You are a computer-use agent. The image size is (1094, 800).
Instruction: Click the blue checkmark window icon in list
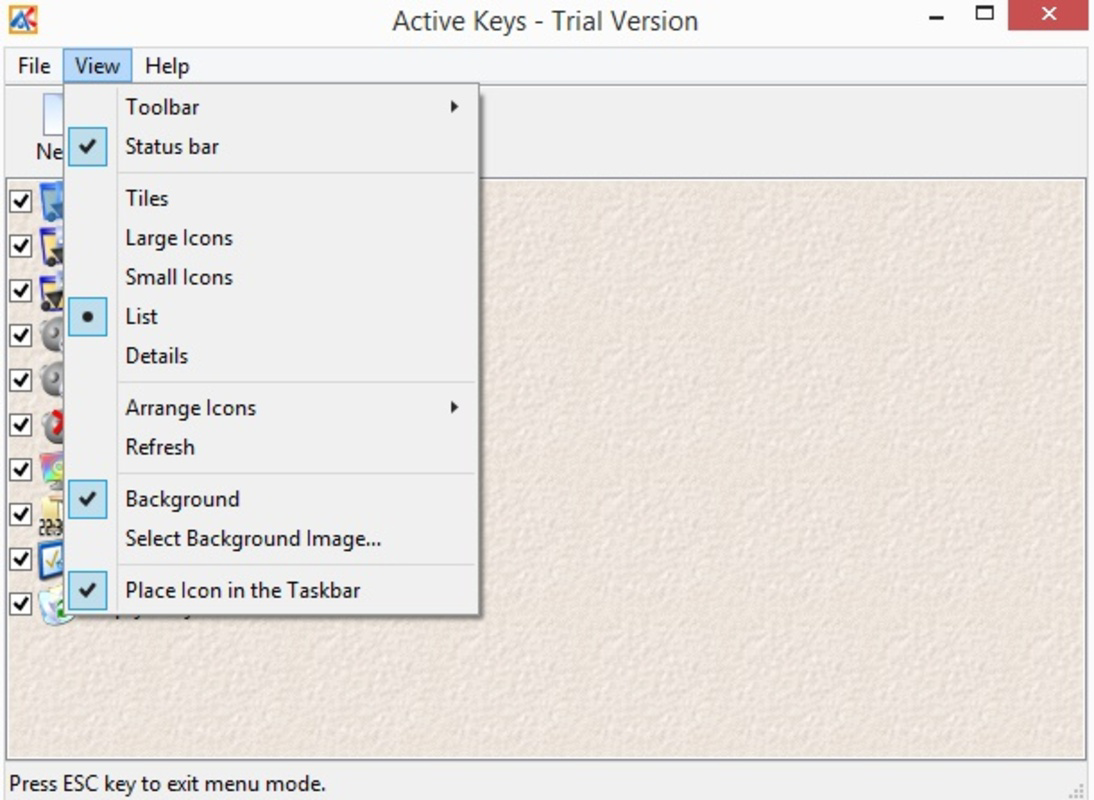point(52,559)
